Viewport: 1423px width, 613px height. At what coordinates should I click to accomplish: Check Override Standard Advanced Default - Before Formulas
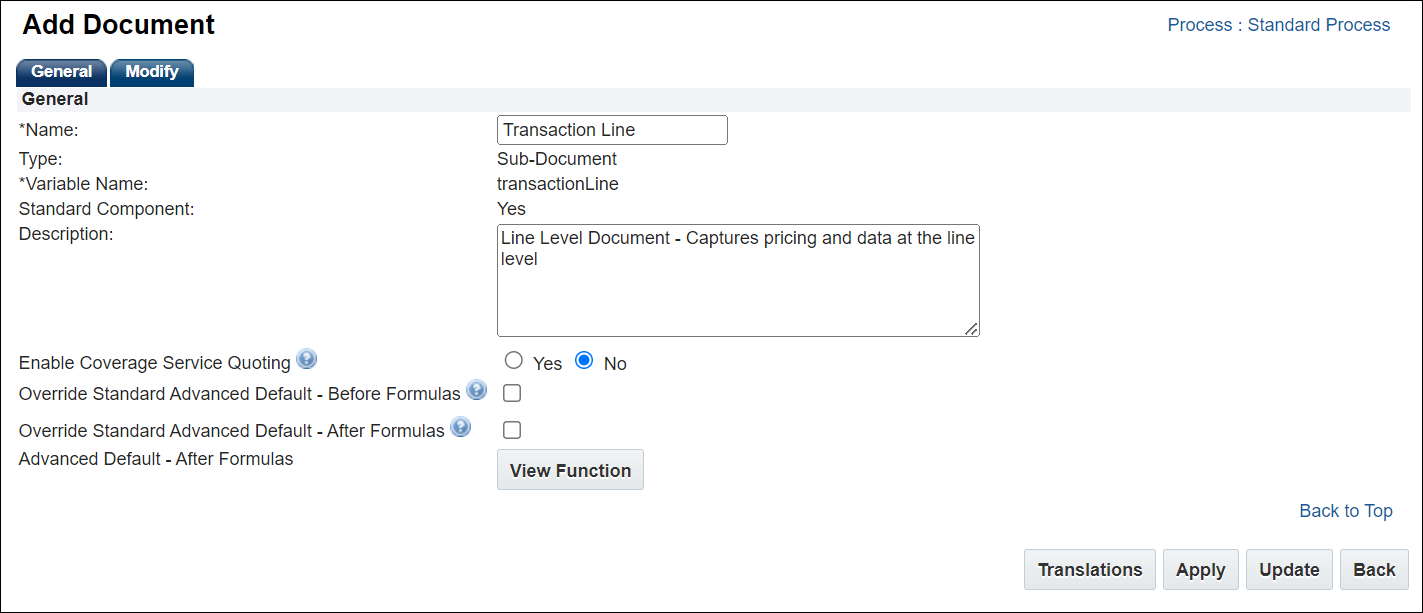click(511, 393)
